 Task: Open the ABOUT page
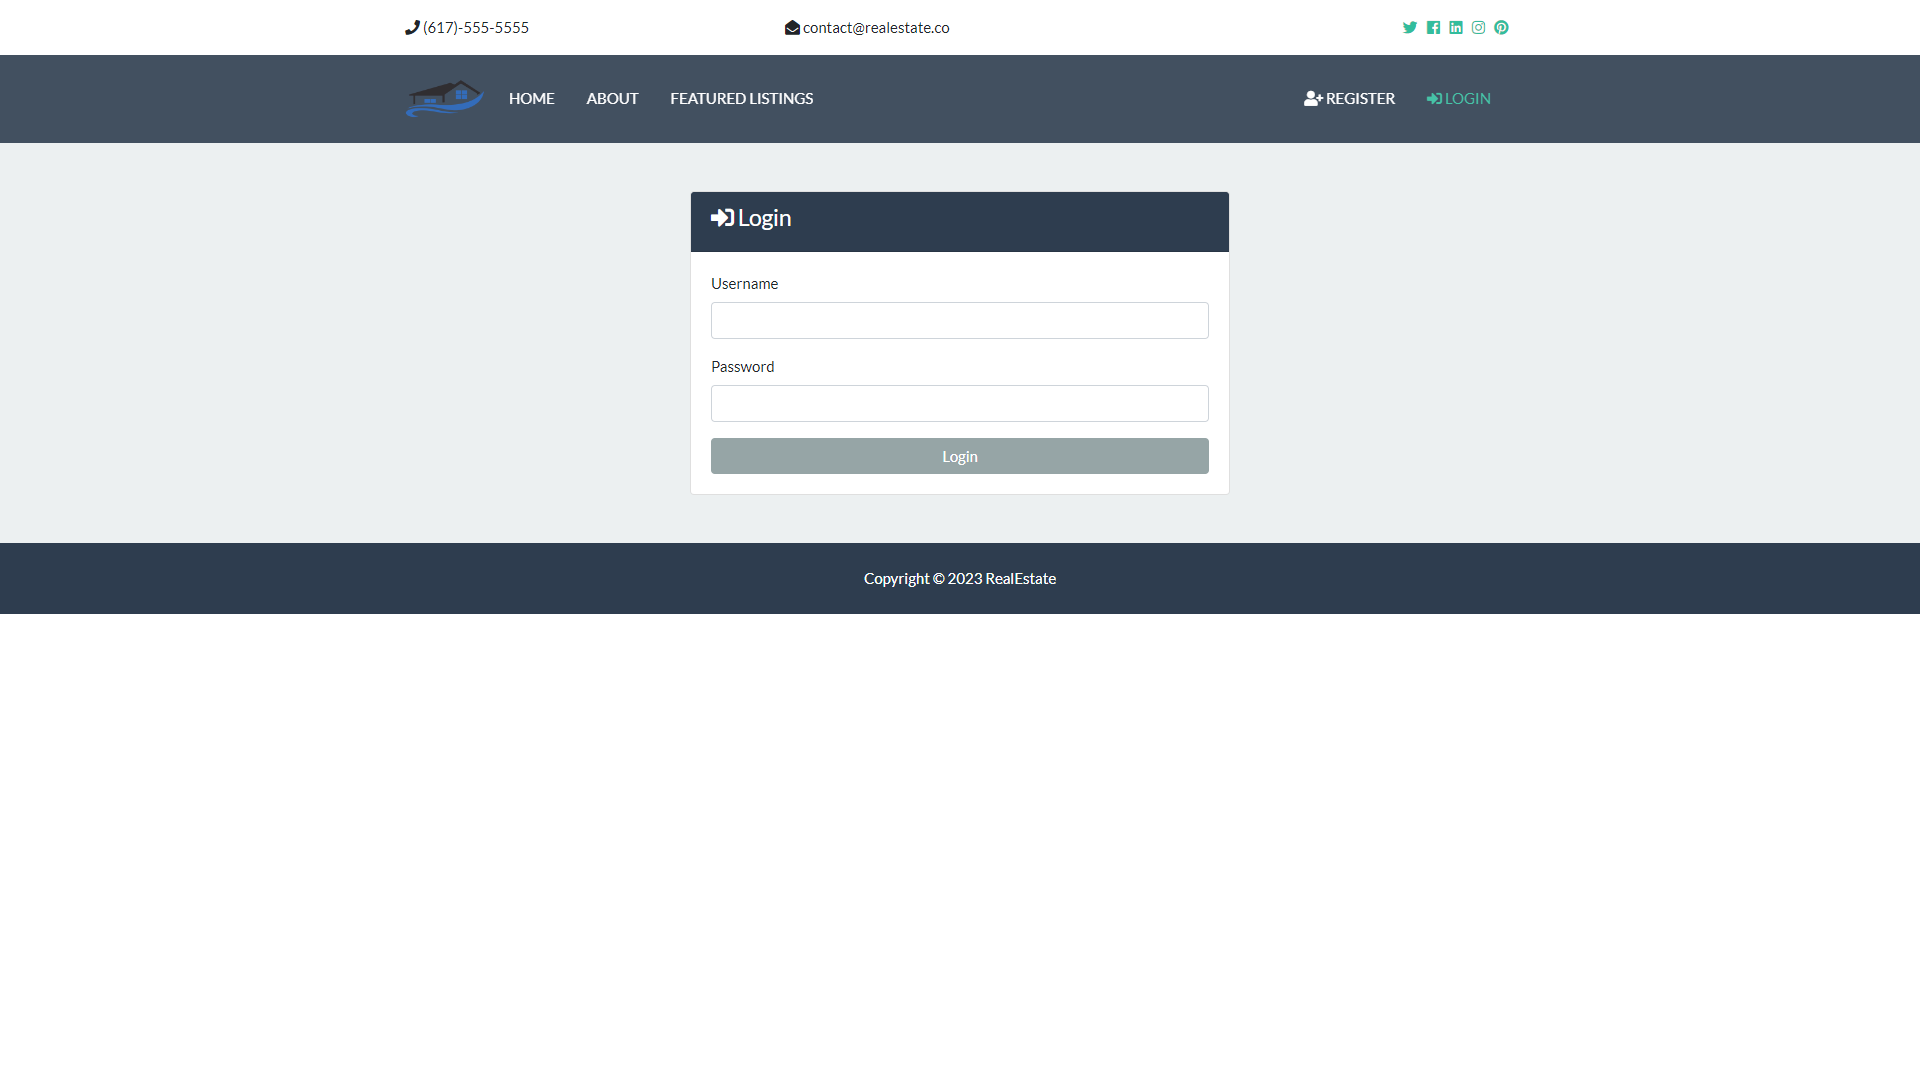tap(612, 98)
